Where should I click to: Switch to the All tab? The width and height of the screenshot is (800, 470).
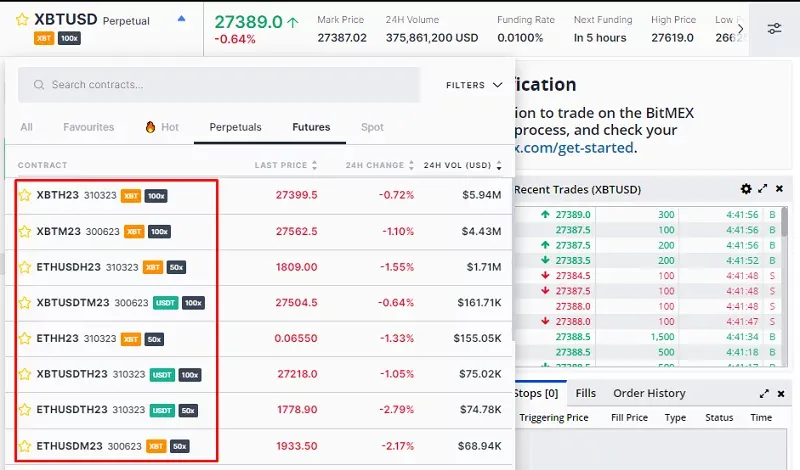(27, 127)
